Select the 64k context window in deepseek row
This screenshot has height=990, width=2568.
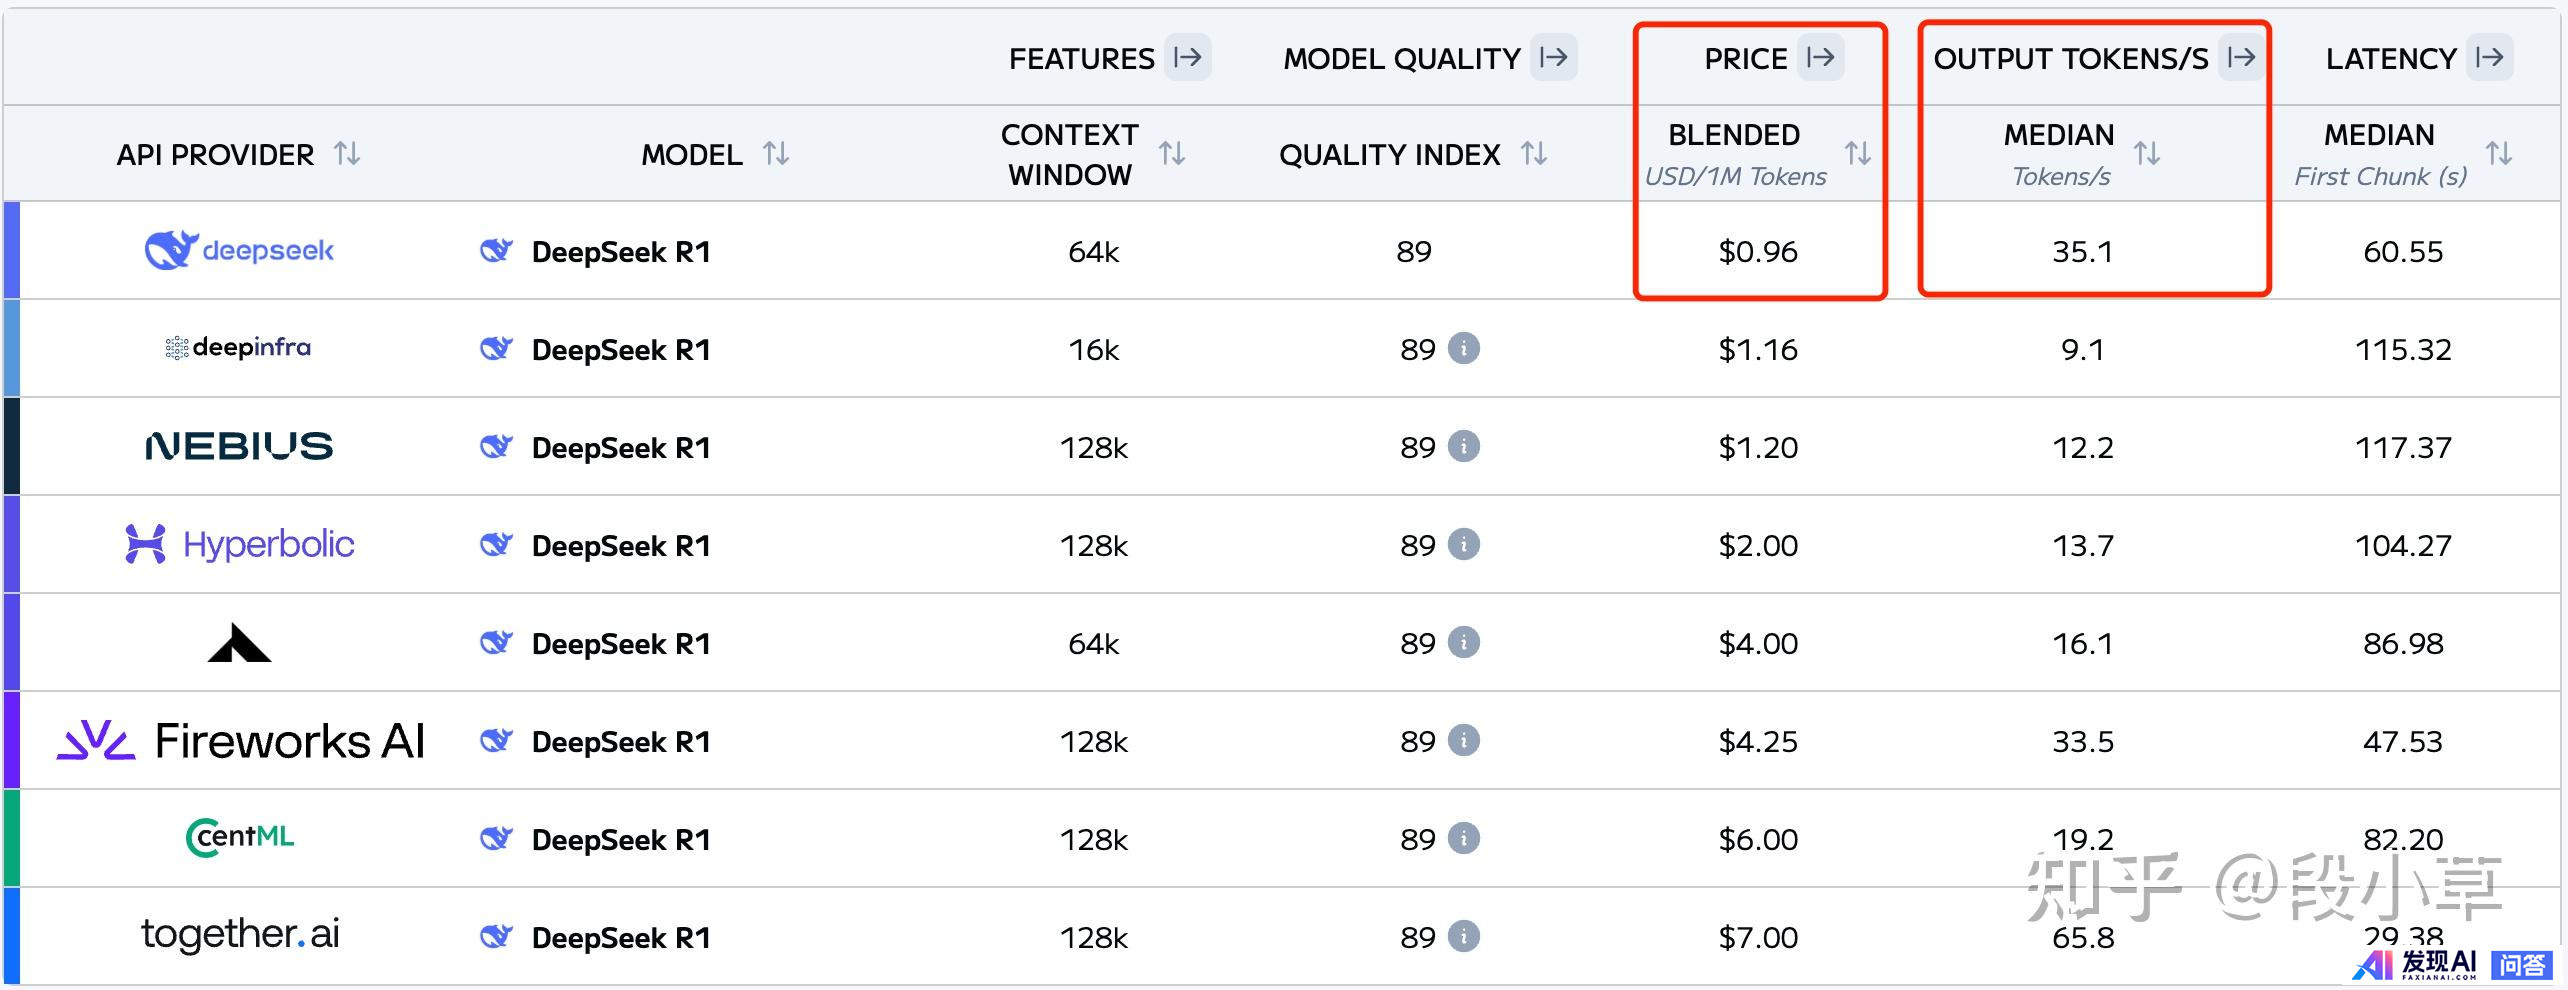click(x=1094, y=251)
